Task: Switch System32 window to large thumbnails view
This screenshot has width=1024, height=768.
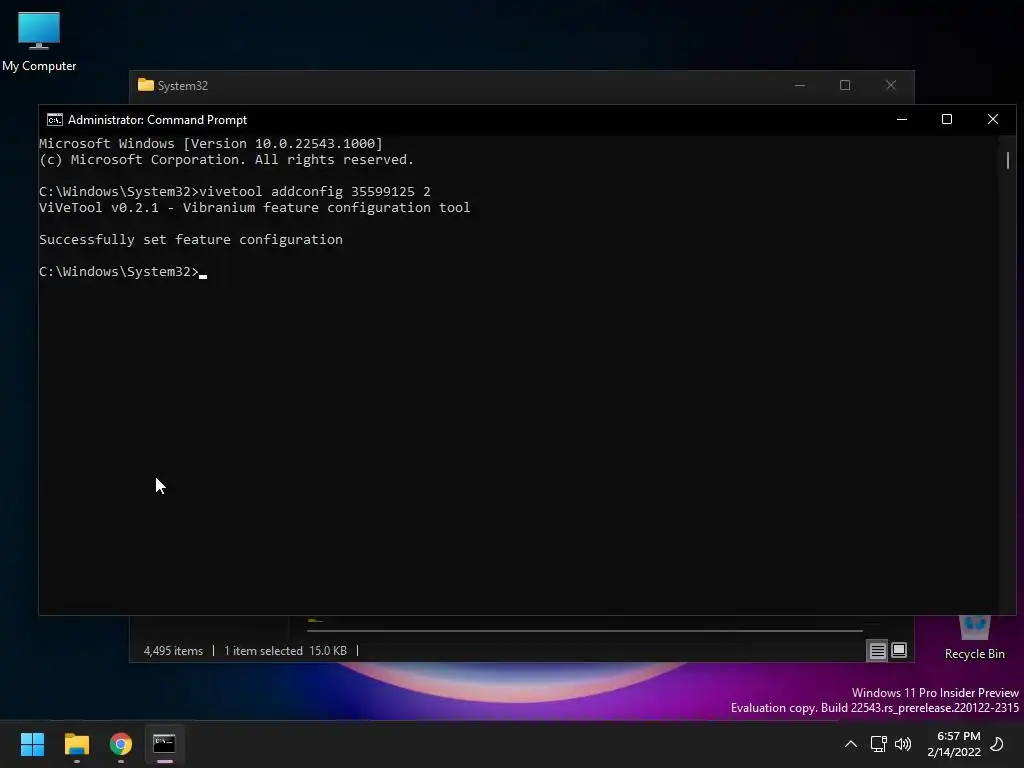Action: point(899,650)
